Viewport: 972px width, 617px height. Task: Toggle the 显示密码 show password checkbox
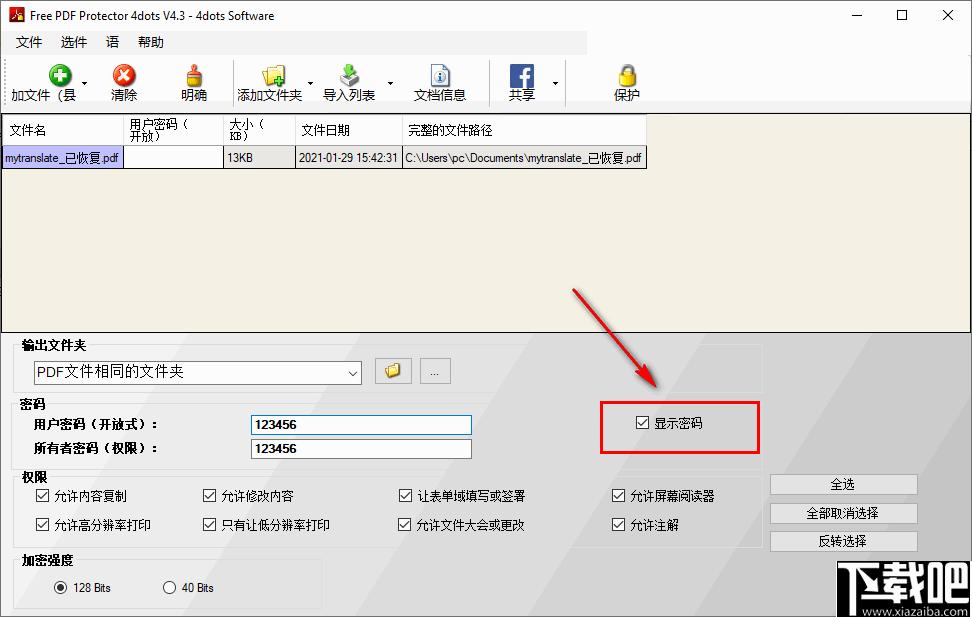(x=642, y=423)
